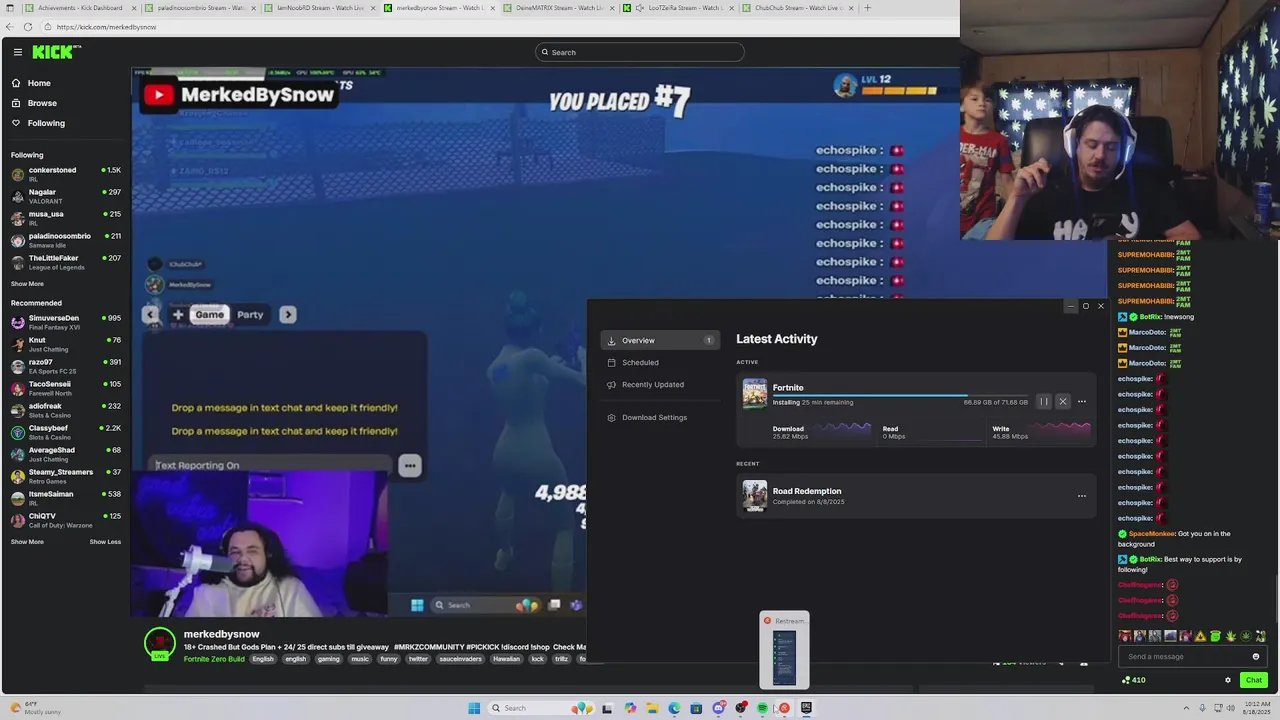Switch to ChubChub Stream browser tab
This screenshot has width=1280, height=720.
[797, 7]
